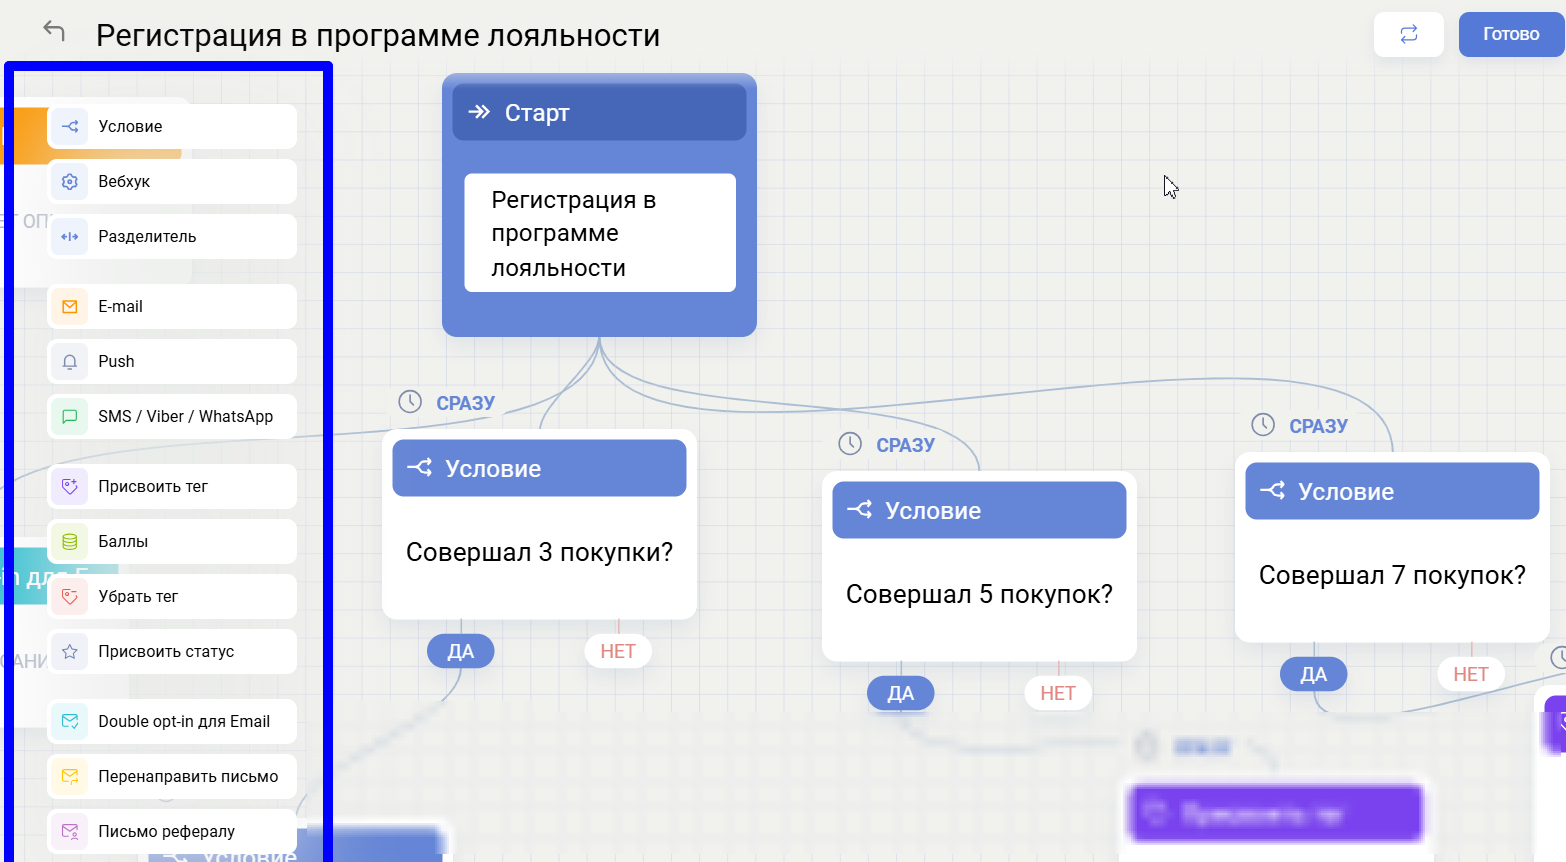Click the ДА branch under 3 покупки condition
This screenshot has height=862, width=1566.
click(460, 652)
